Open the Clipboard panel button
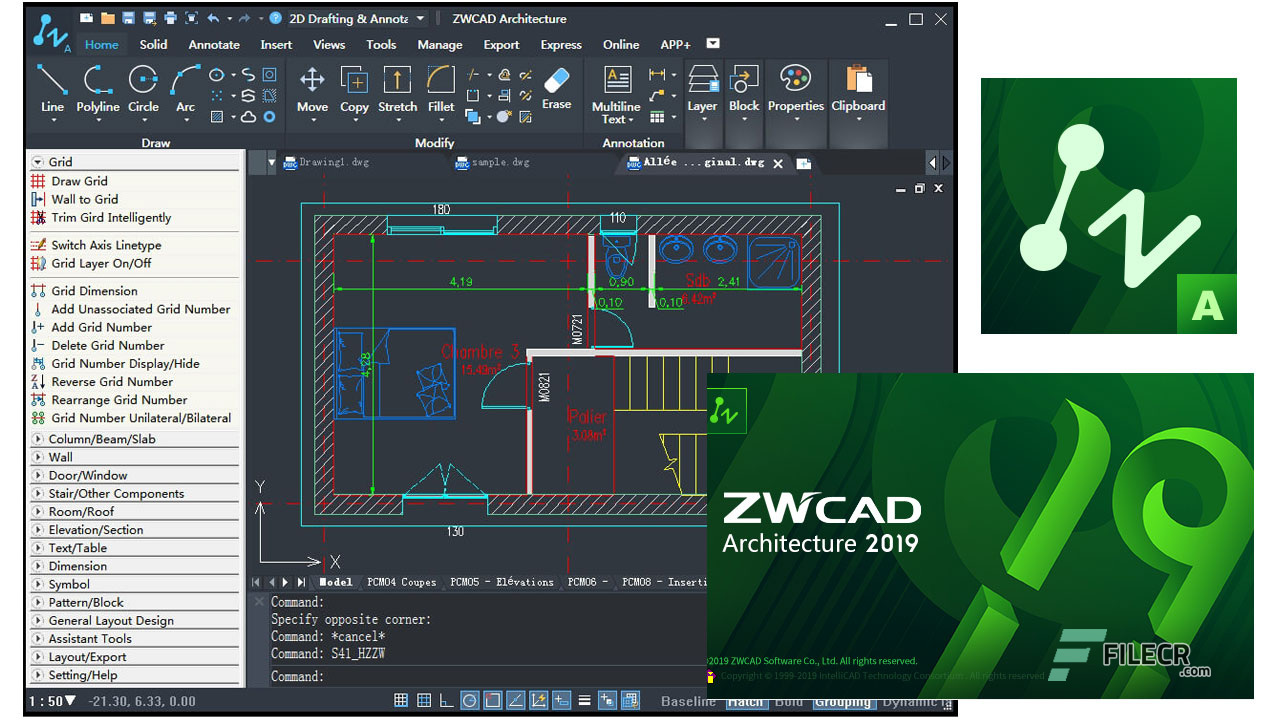The height and width of the screenshot is (720, 1280). pyautogui.click(x=858, y=92)
